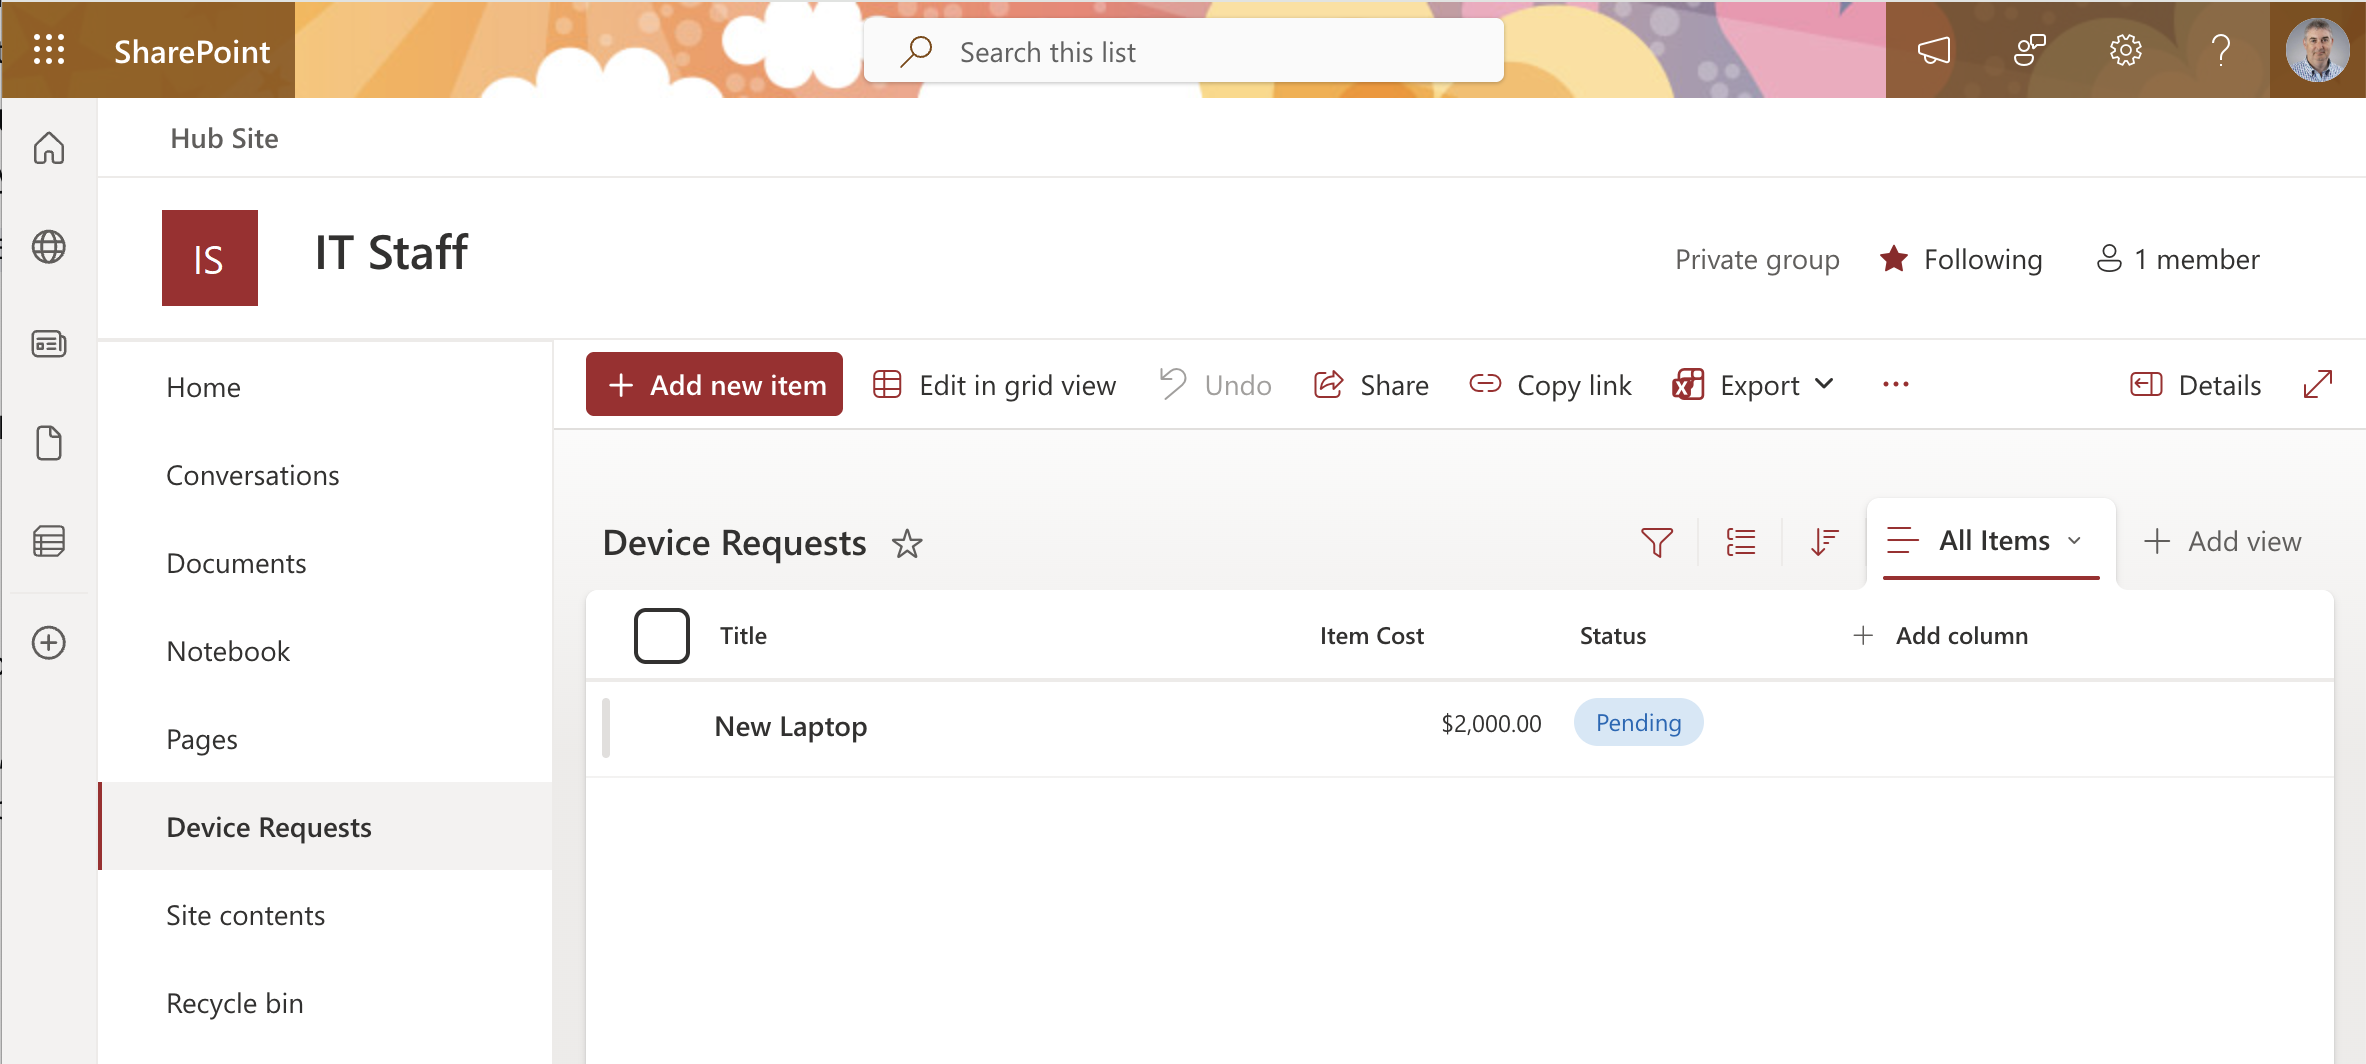Focus the Search this list box
This screenshot has height=1064, width=2366.
click(x=1183, y=51)
